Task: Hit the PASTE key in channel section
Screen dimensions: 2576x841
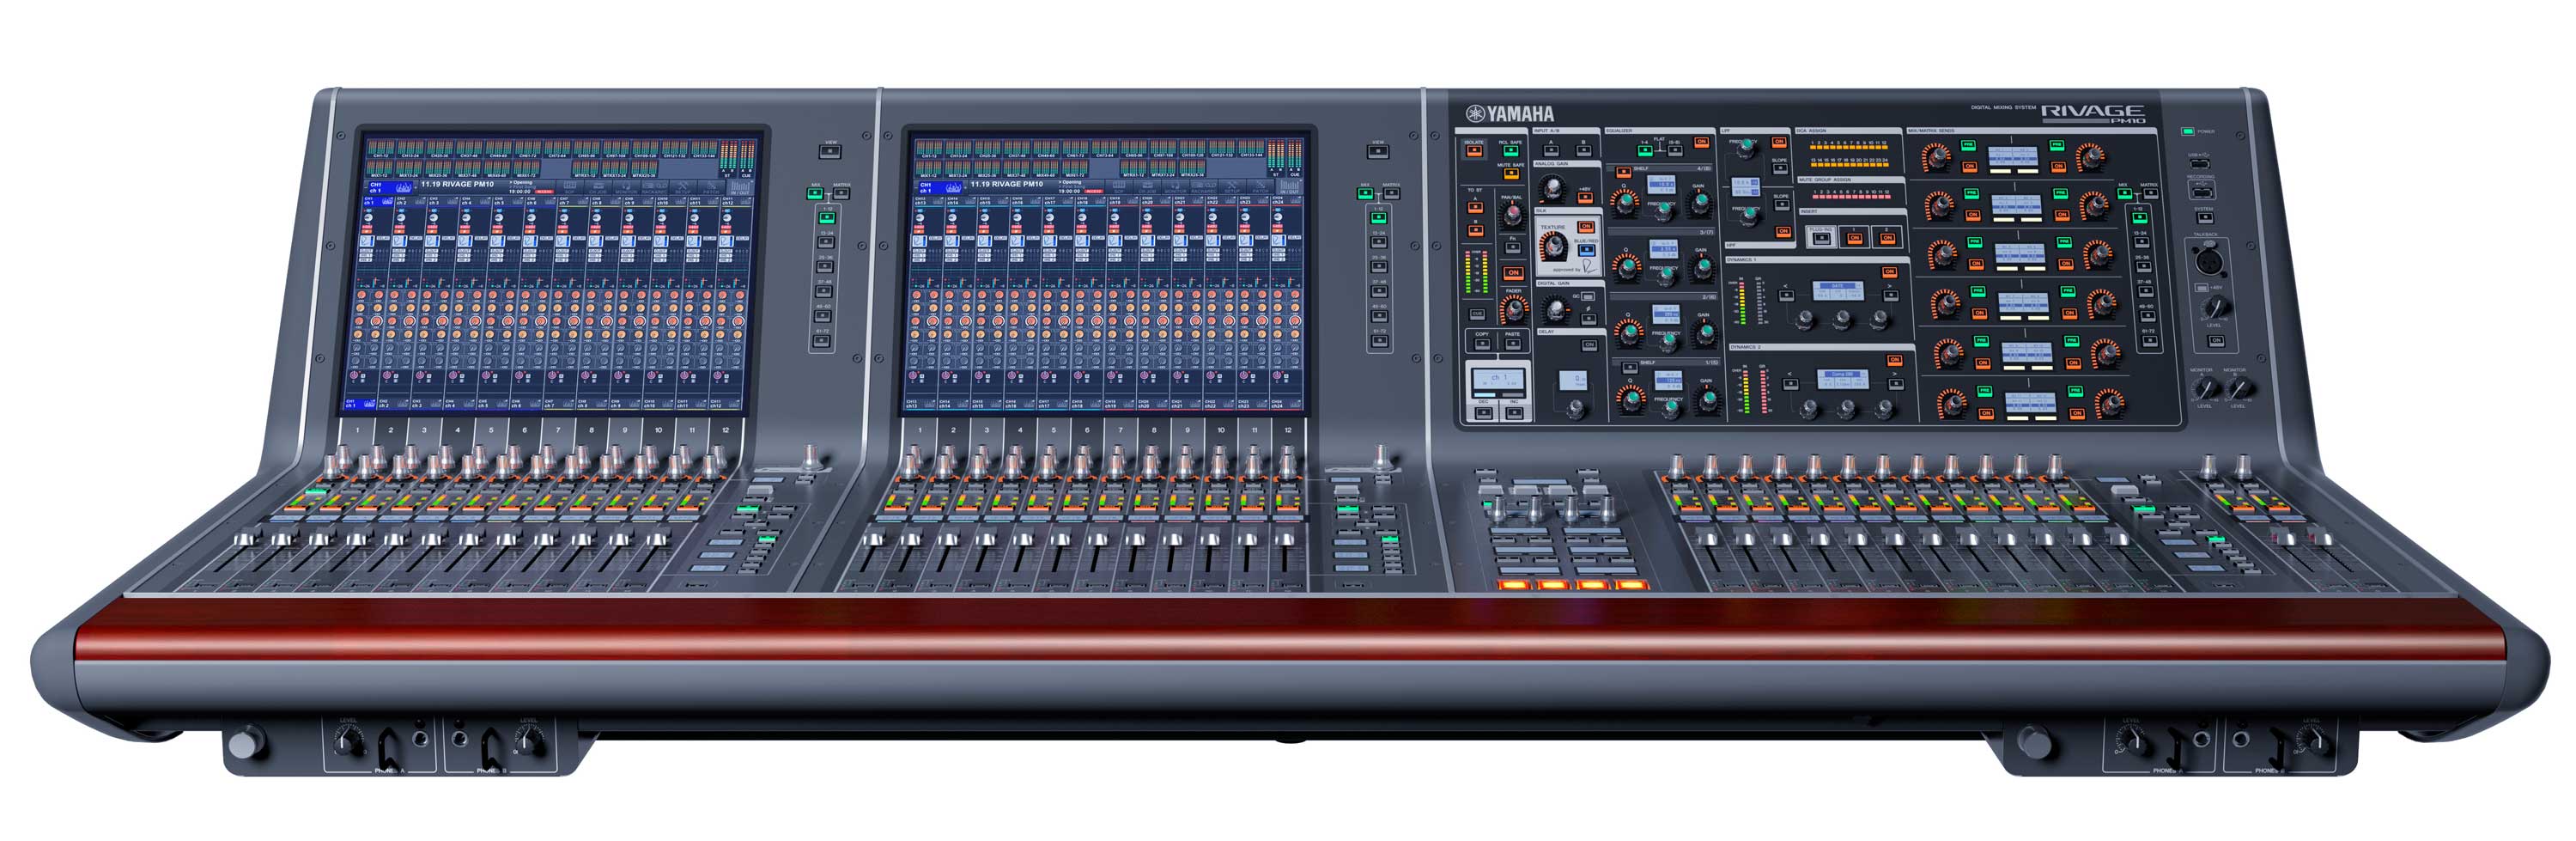Action: pyautogui.click(x=1513, y=344)
